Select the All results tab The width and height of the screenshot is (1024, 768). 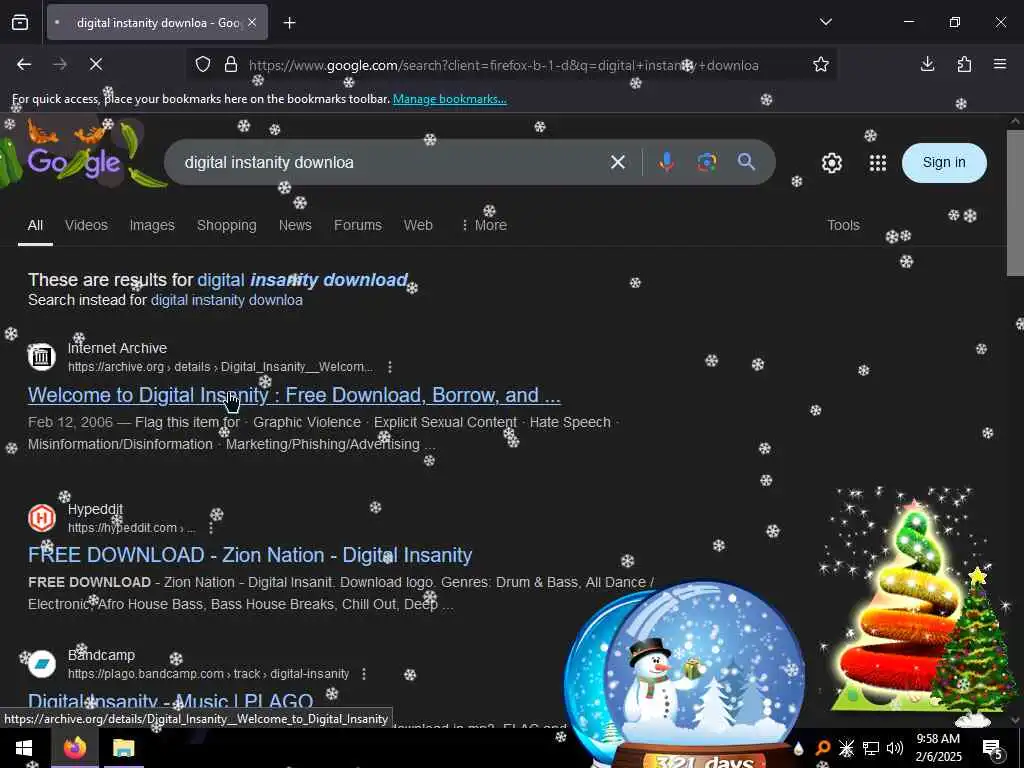pyautogui.click(x=35, y=225)
